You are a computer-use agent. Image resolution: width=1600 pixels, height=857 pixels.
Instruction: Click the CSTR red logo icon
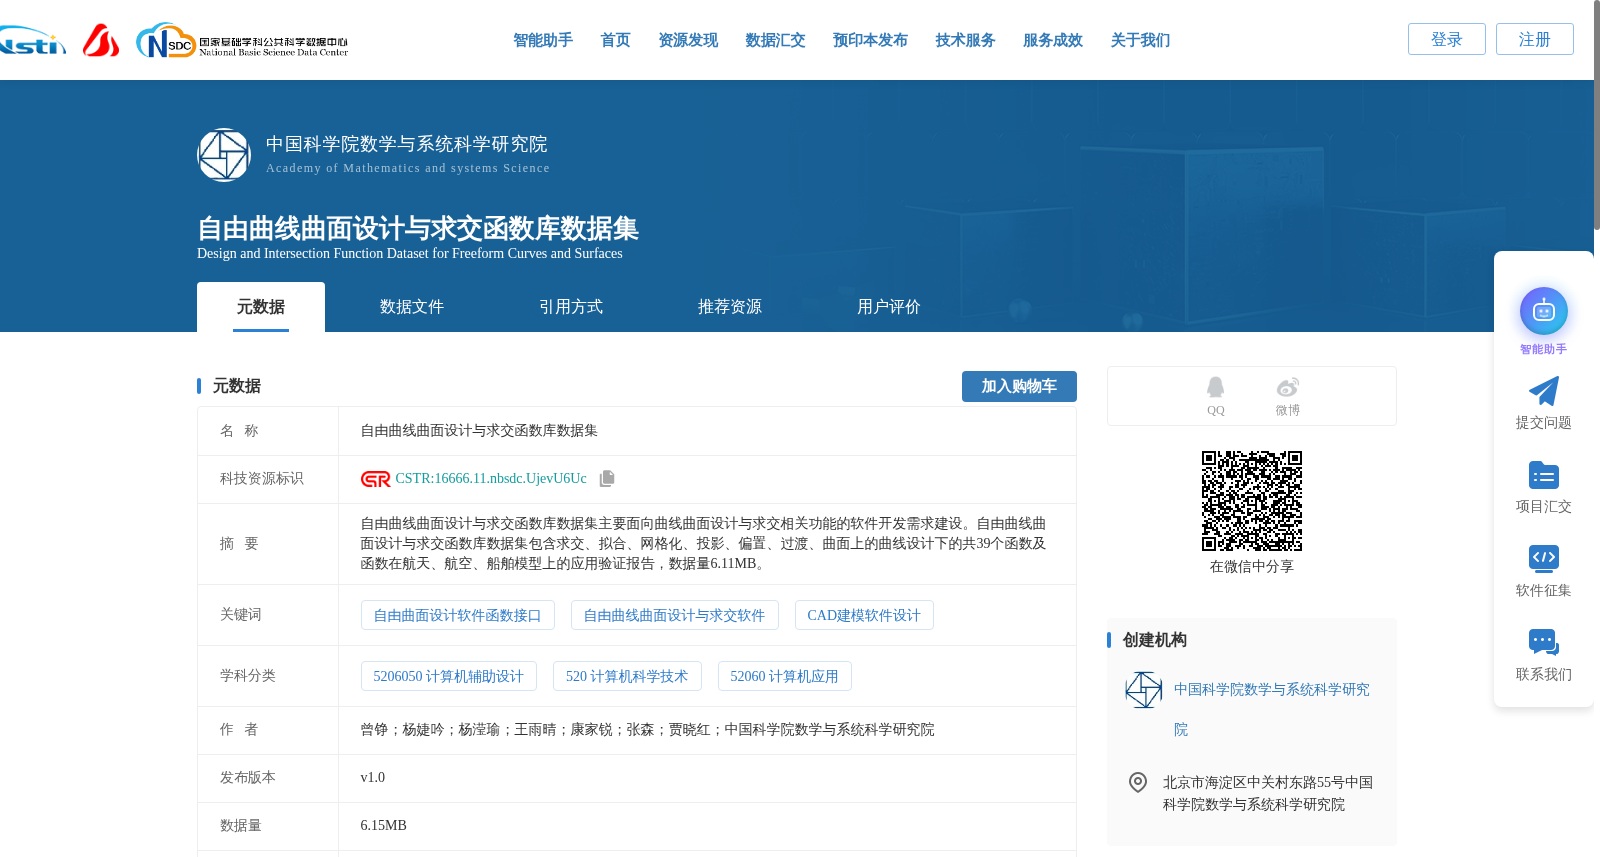[376, 479]
